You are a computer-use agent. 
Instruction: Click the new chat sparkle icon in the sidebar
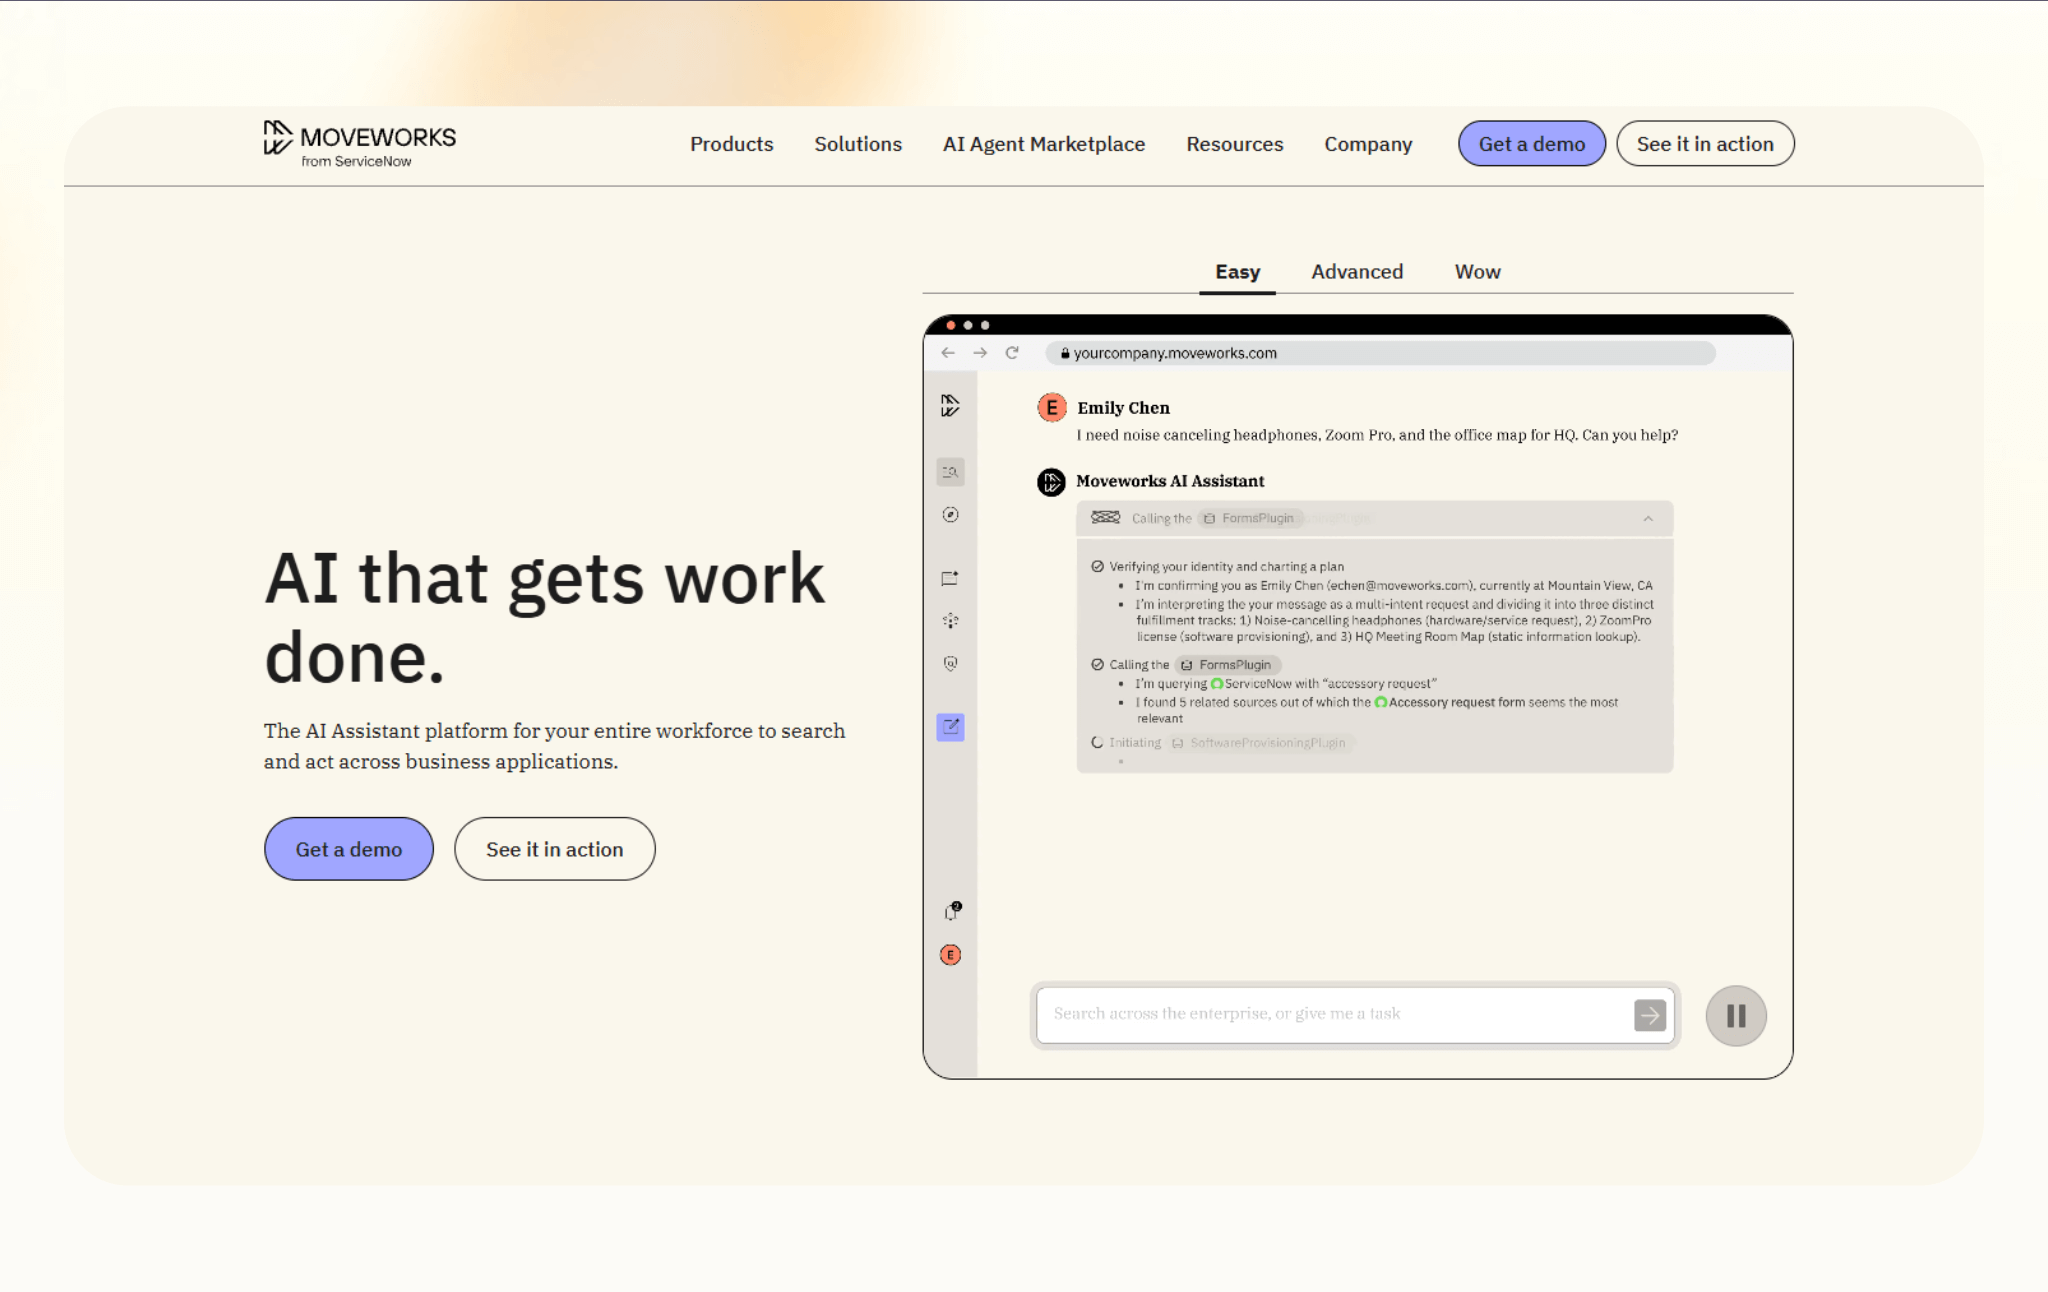tap(950, 578)
